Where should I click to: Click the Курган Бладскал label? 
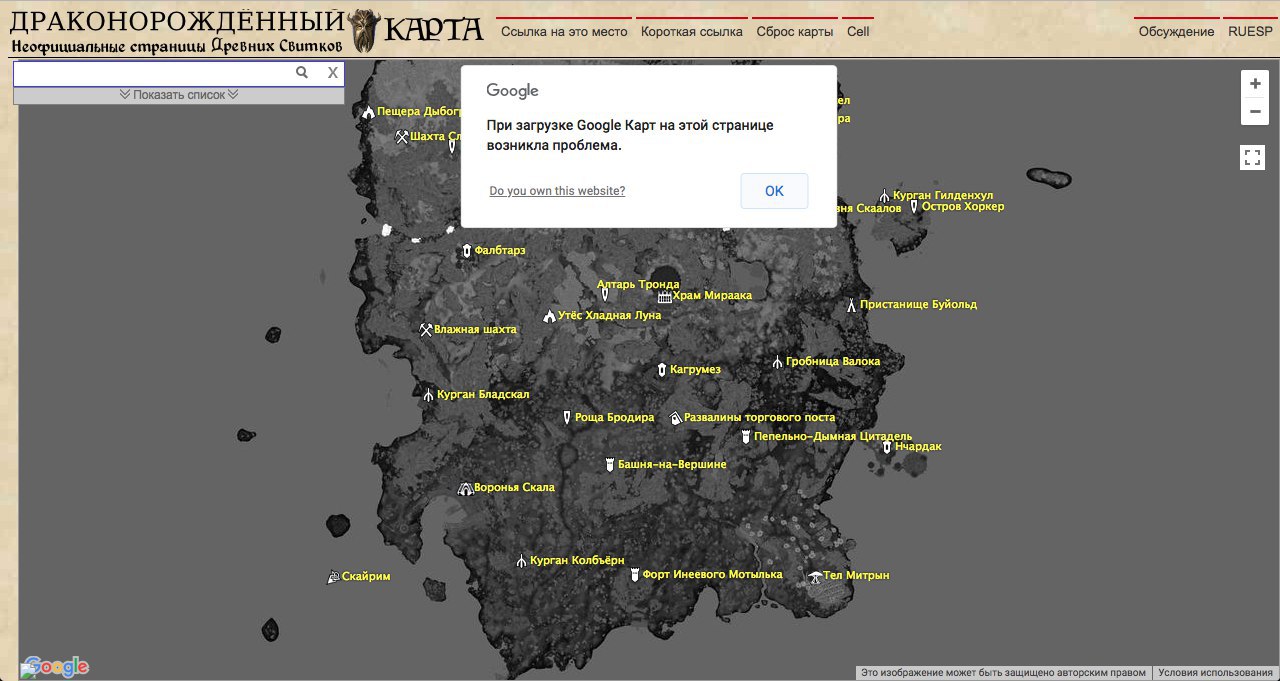pos(483,395)
